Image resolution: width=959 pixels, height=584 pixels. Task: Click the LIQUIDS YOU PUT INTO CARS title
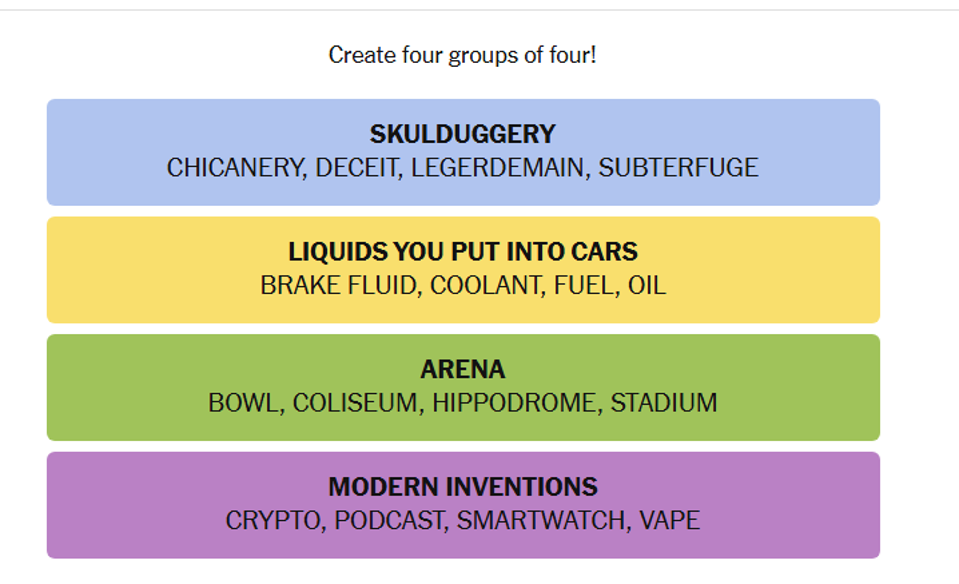463,251
